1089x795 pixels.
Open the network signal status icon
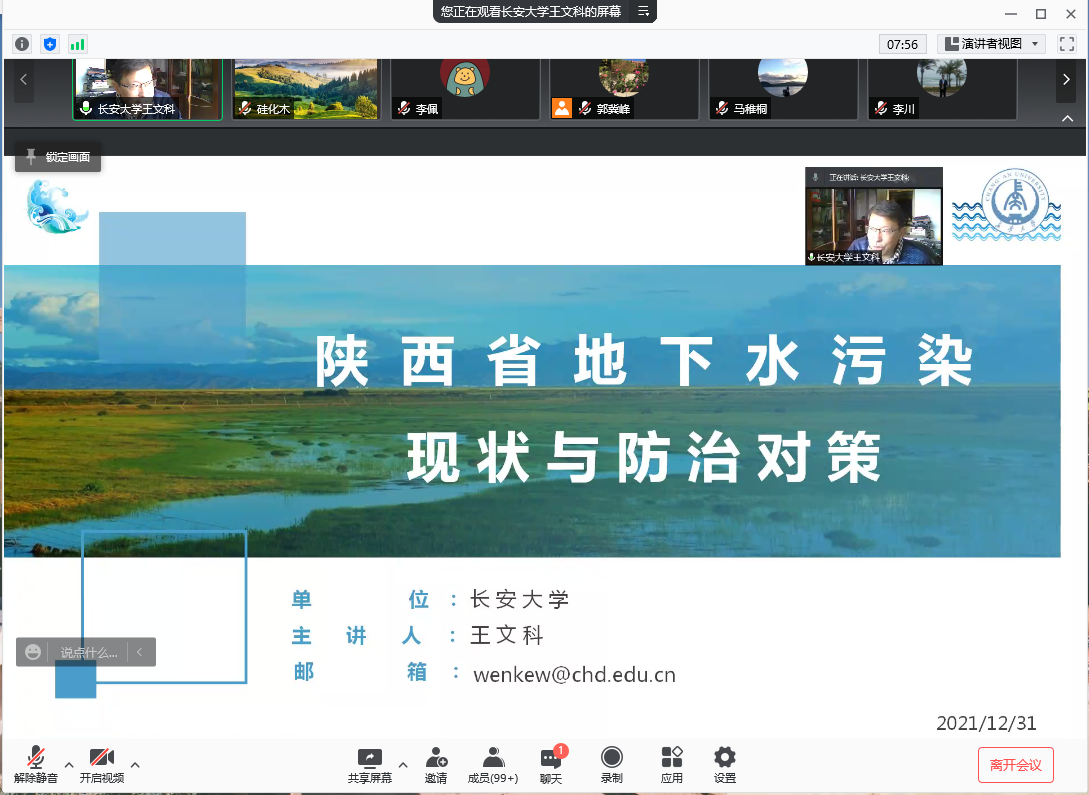tap(77, 44)
